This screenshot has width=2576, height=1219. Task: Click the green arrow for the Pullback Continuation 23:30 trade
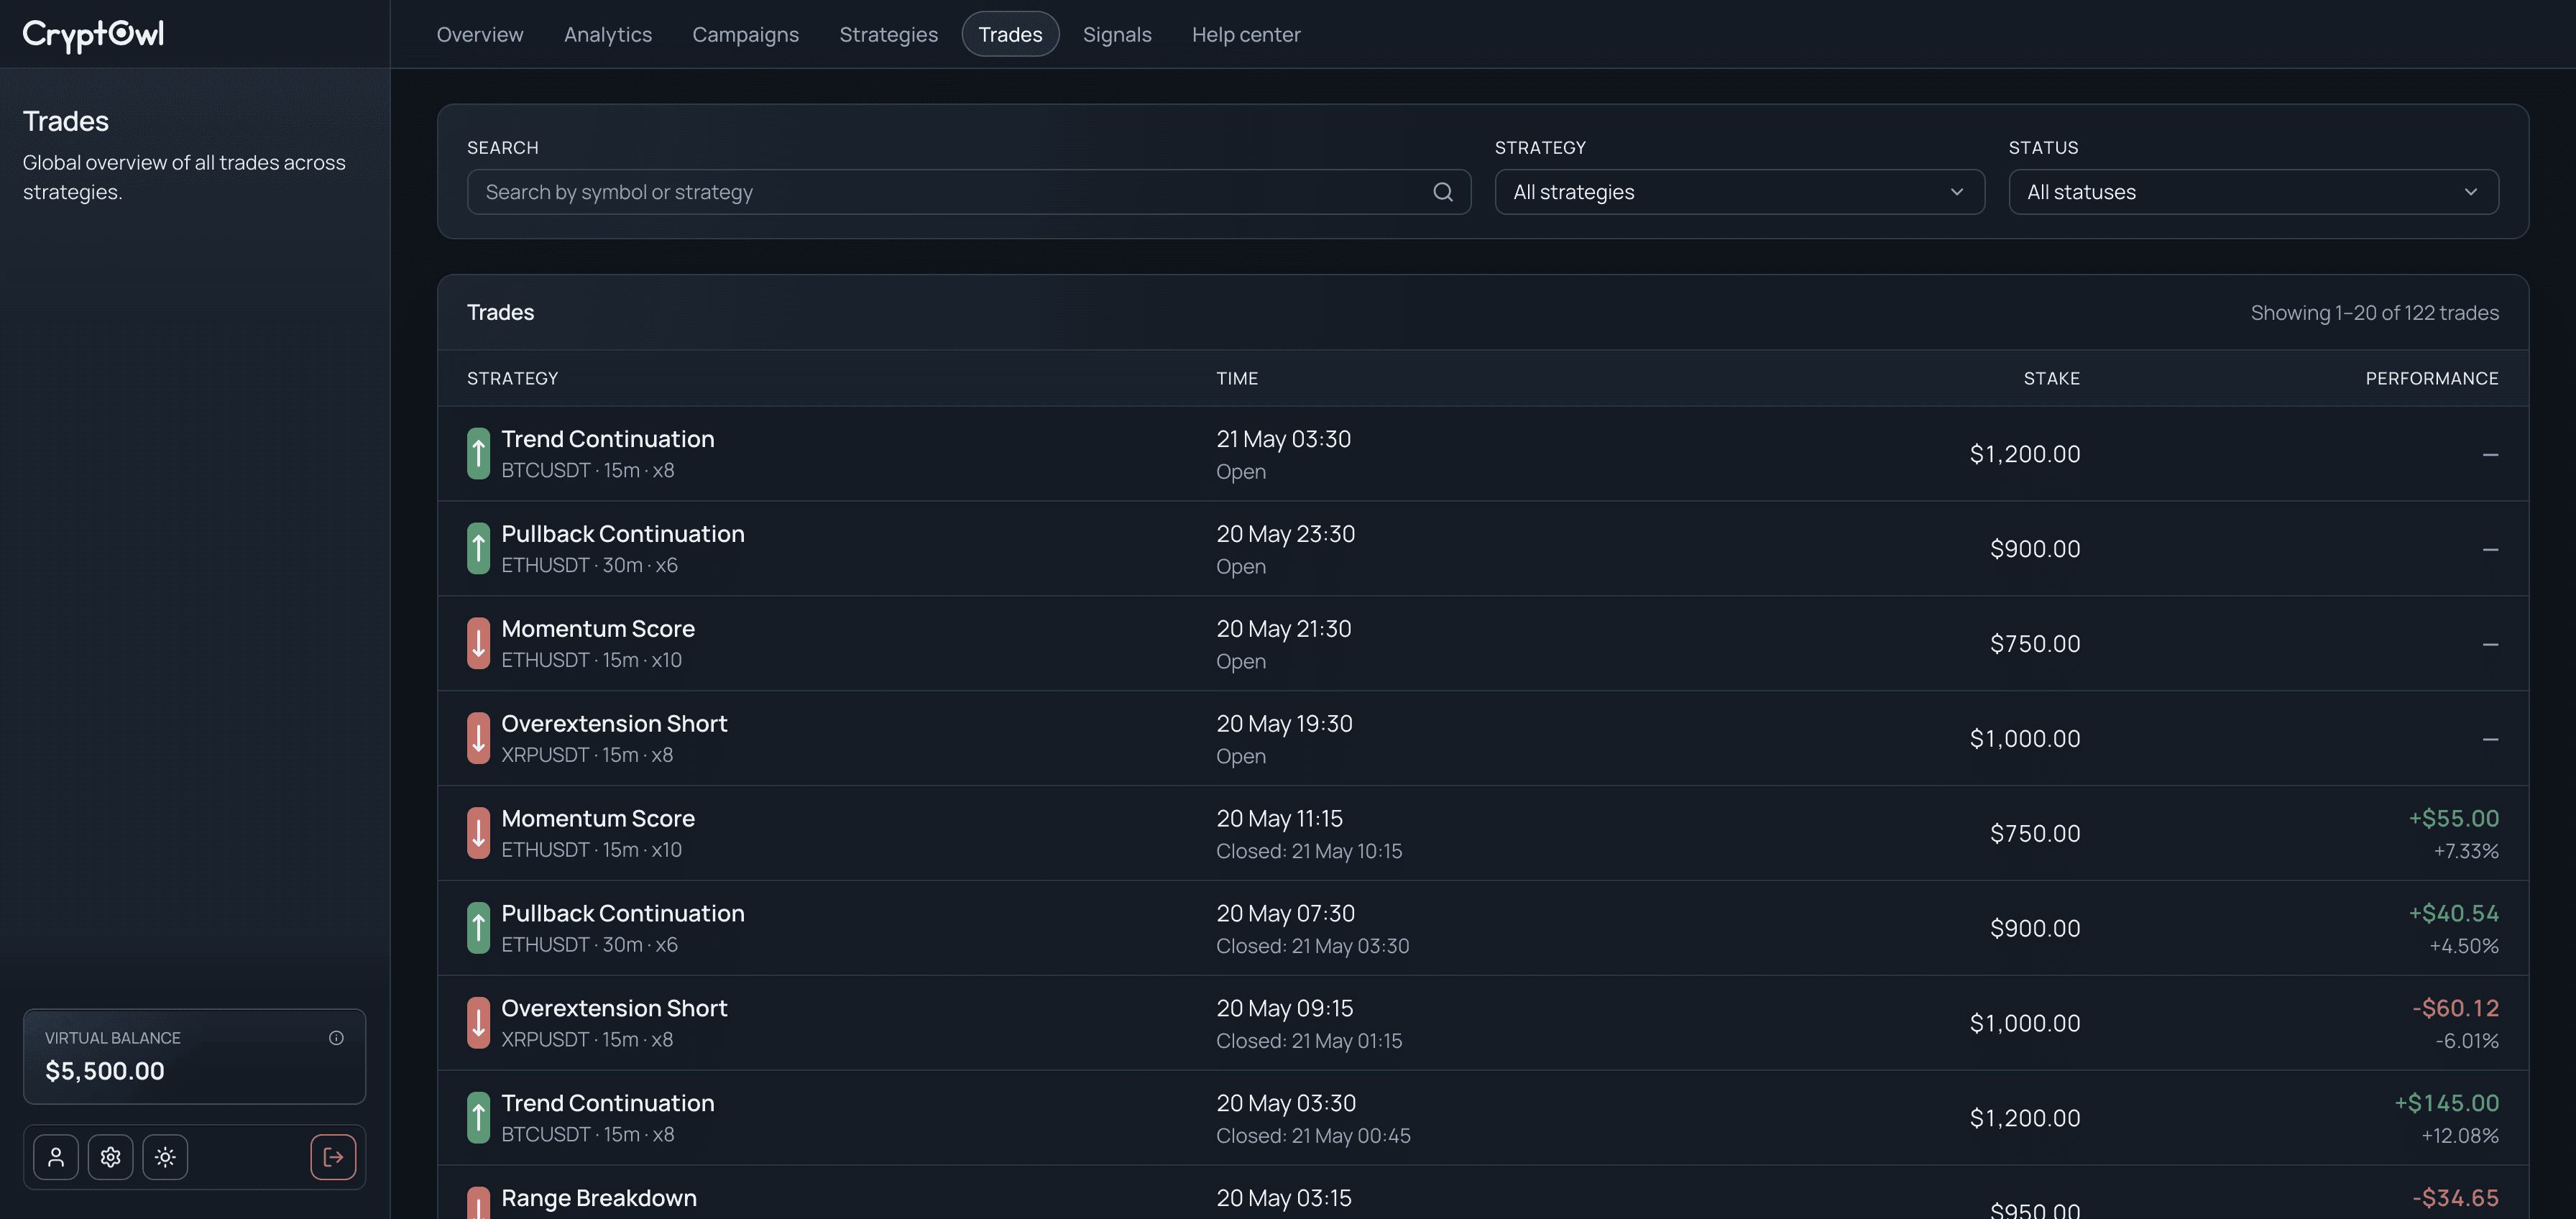point(478,549)
